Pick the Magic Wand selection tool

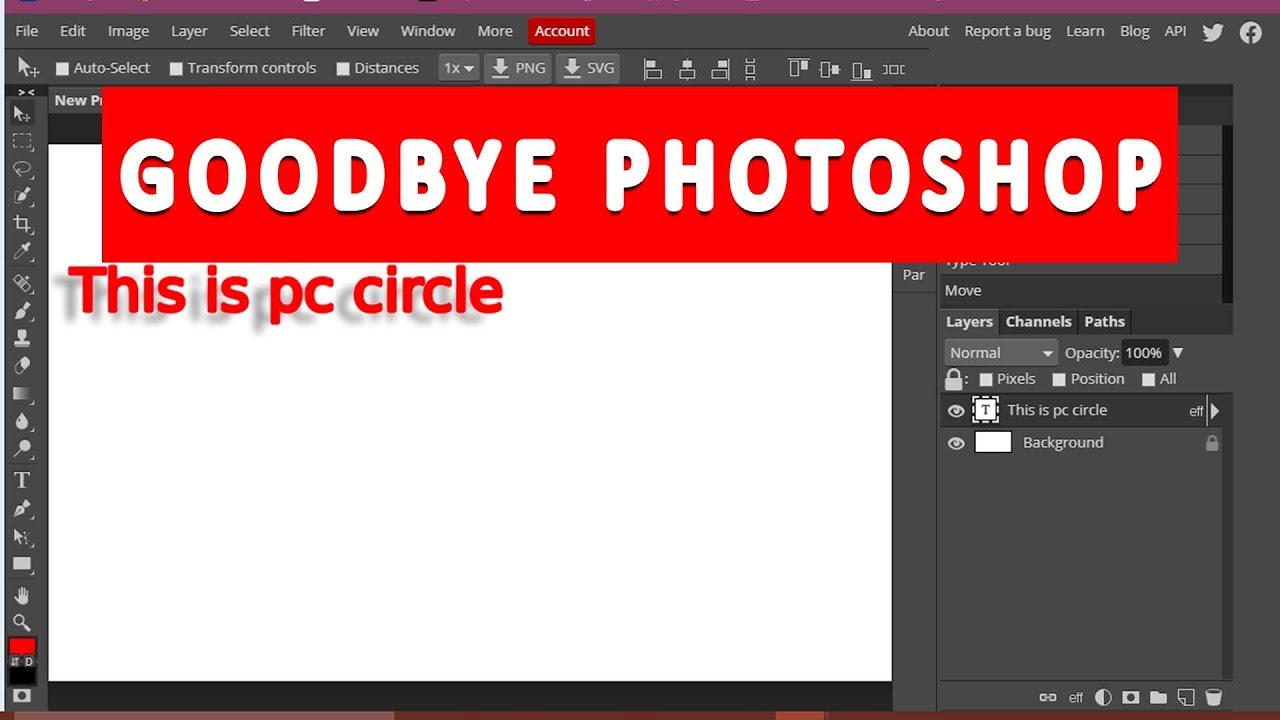click(x=22, y=197)
